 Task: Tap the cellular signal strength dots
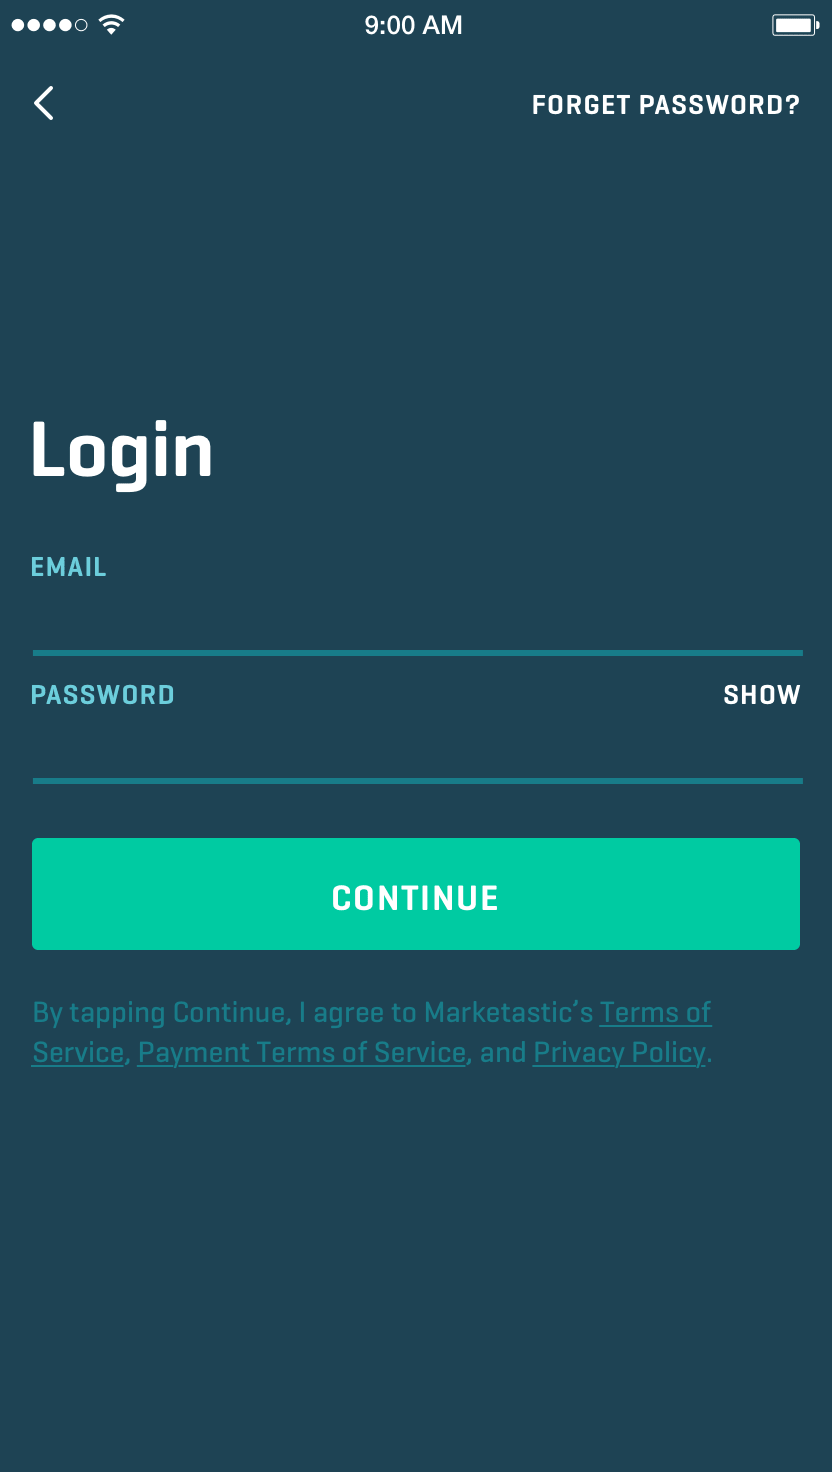click(x=49, y=25)
